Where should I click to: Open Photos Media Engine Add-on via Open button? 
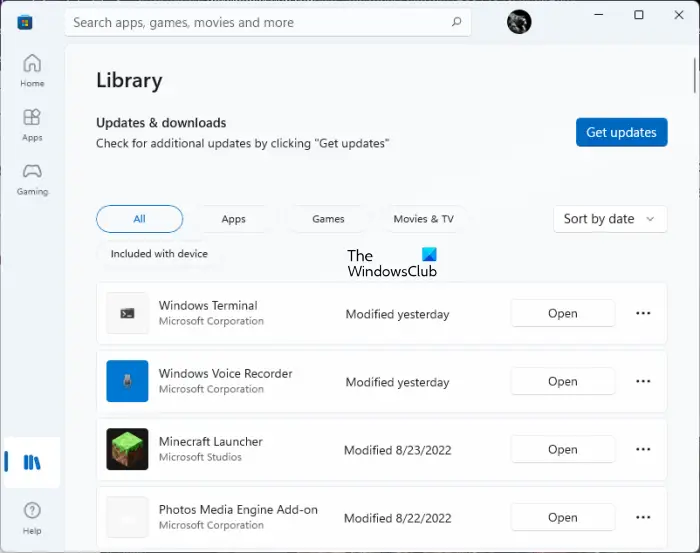tap(562, 517)
